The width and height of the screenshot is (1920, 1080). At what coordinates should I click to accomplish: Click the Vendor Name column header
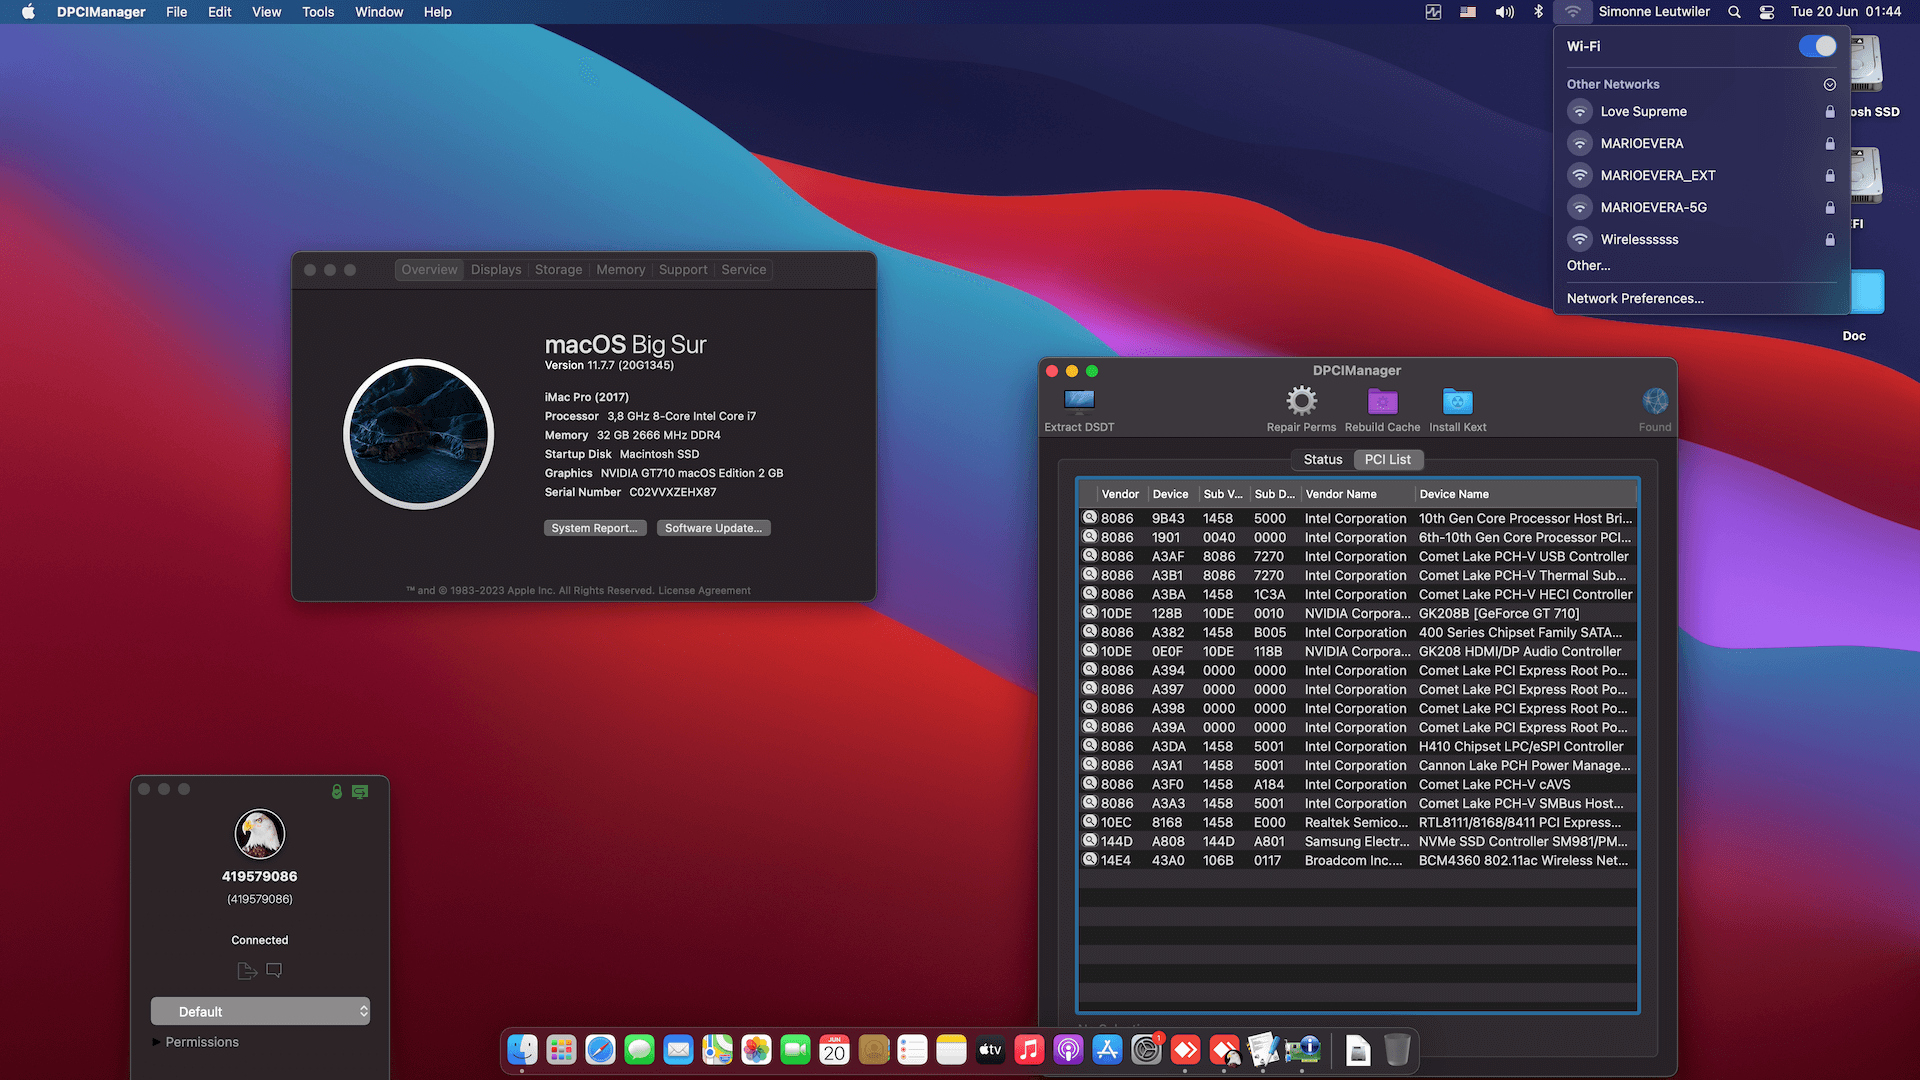[x=1357, y=494]
